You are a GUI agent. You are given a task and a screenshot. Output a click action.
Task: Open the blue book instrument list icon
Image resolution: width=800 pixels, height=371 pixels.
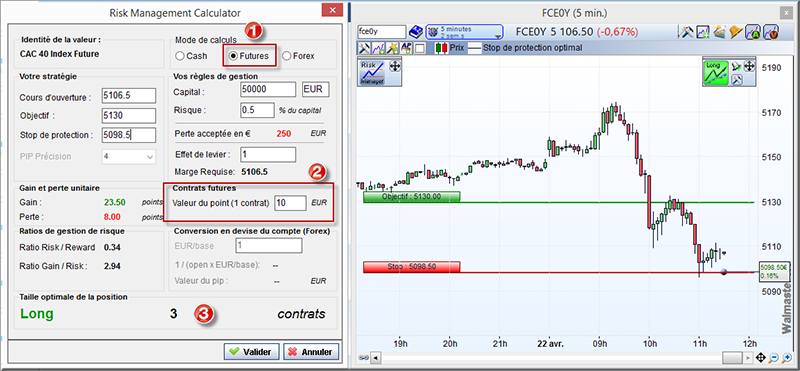click(x=415, y=32)
